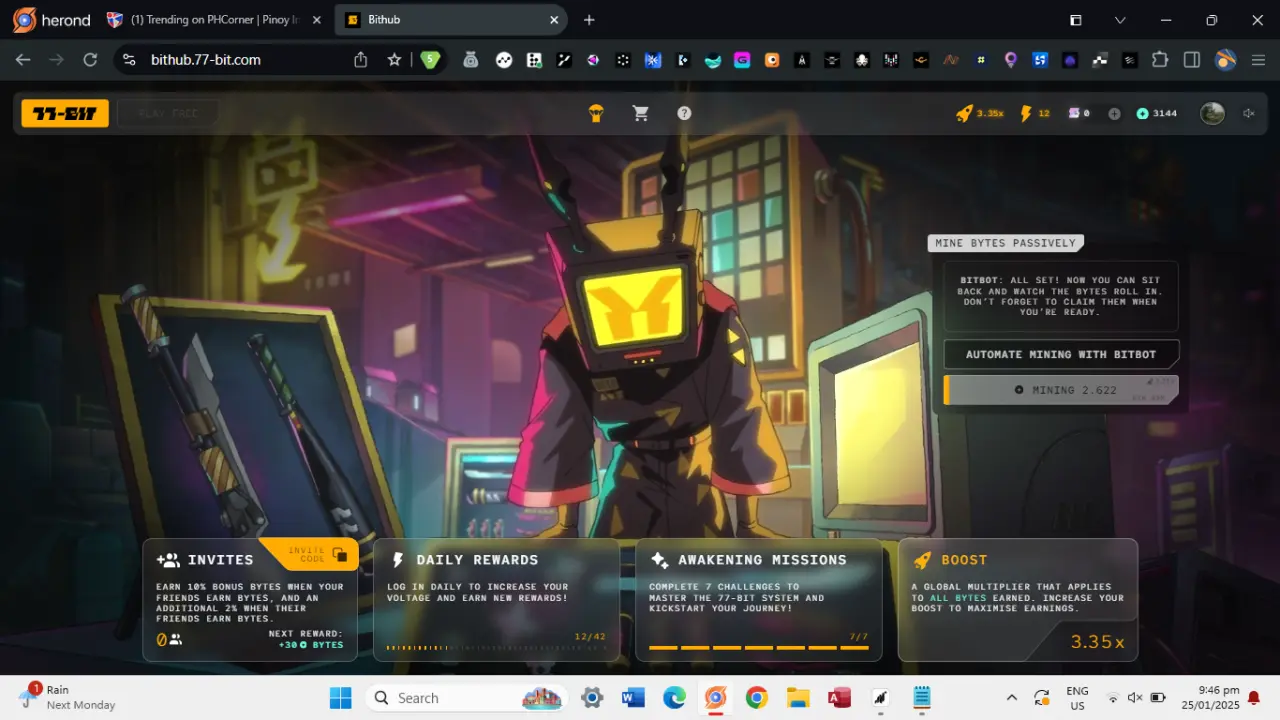This screenshot has width=1280, height=720.
Task: Open the clock showing 9:46 pm
Action: tap(1210, 698)
